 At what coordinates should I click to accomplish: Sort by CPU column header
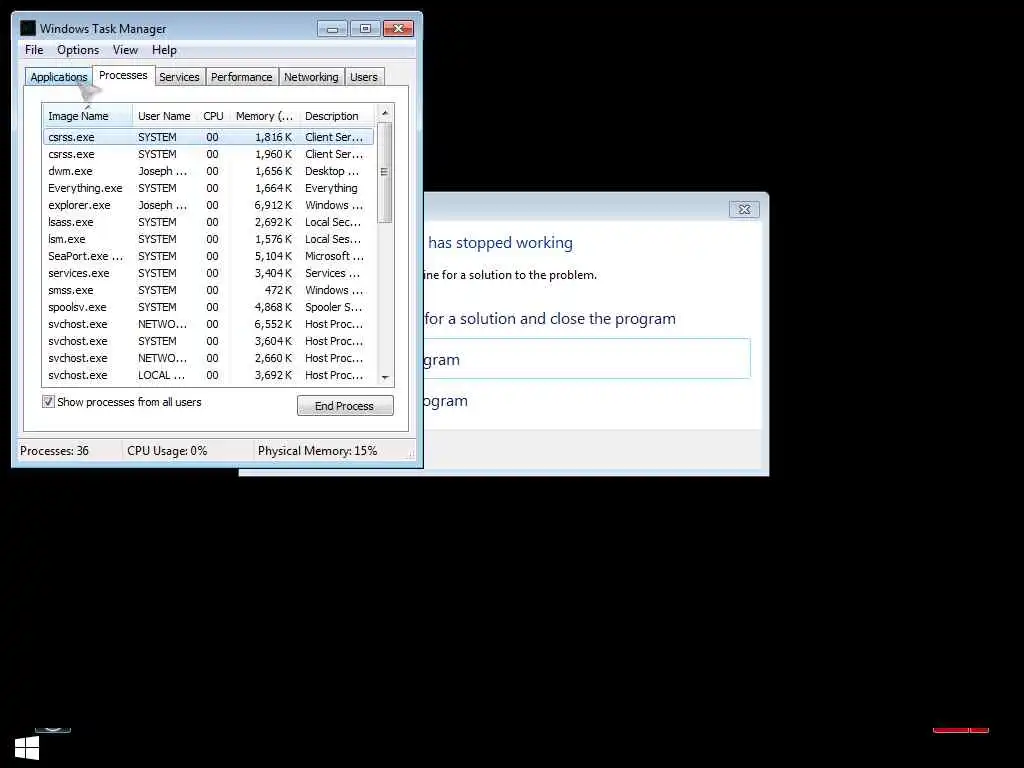[x=214, y=116]
